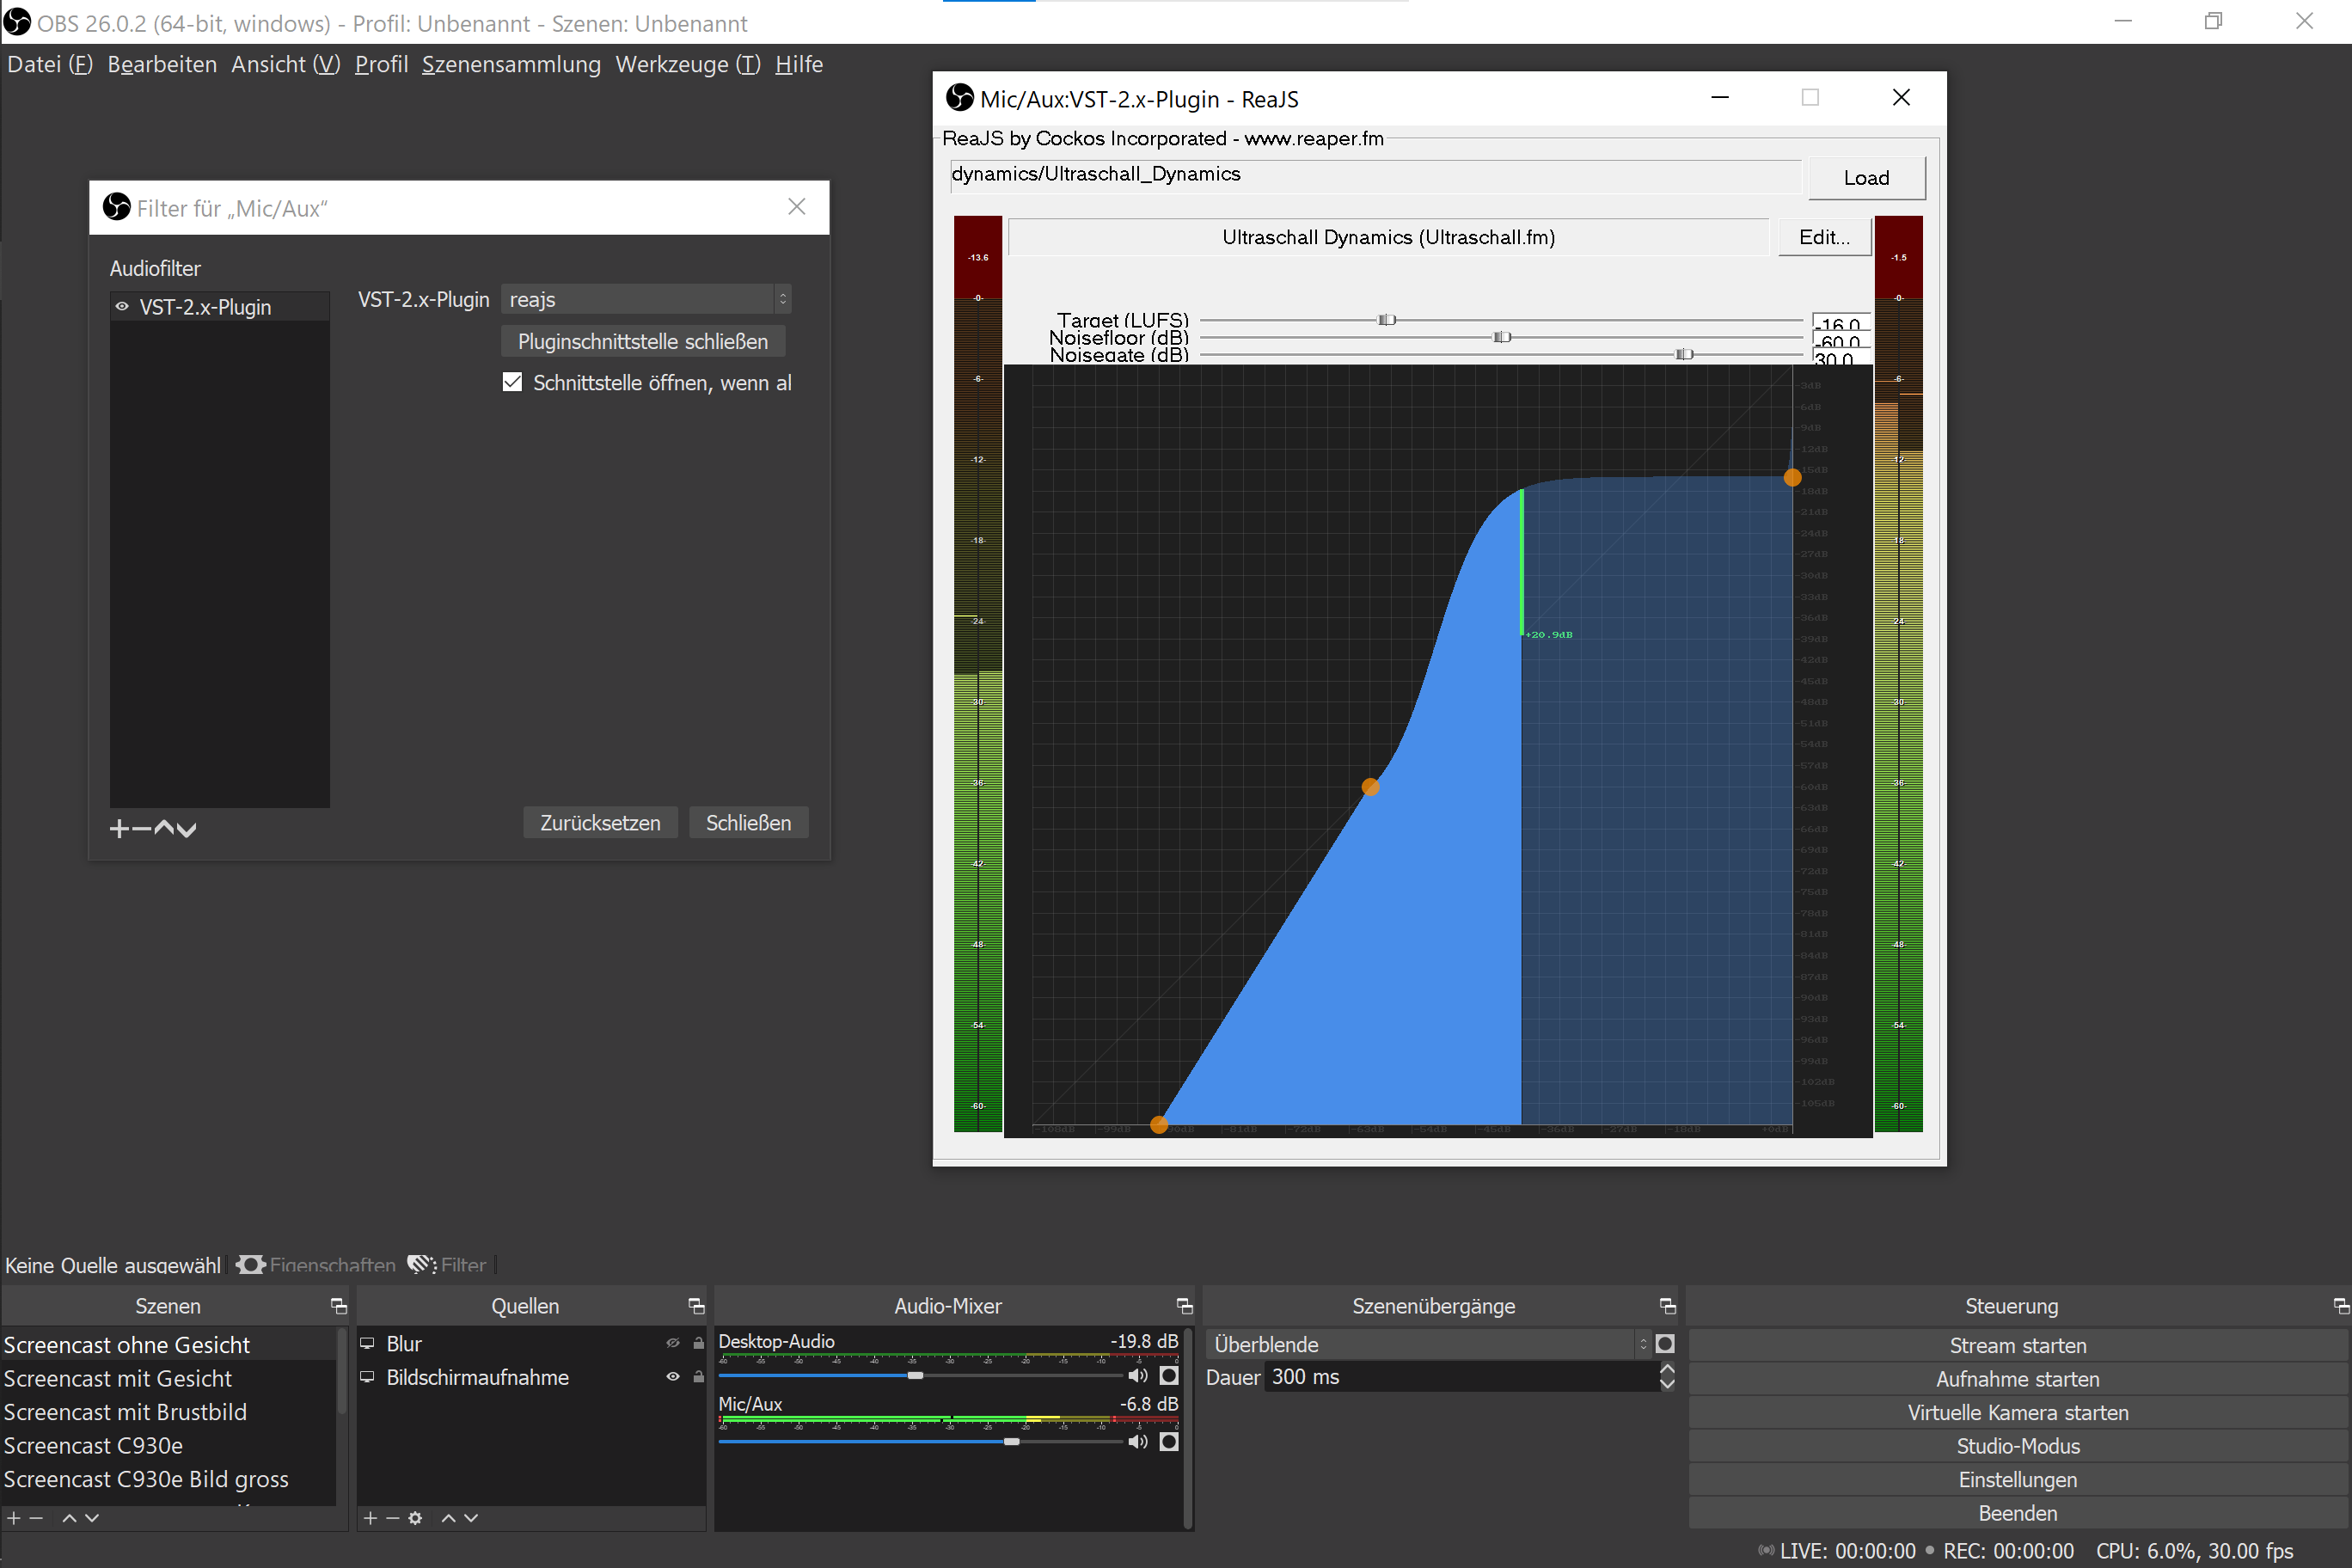The width and height of the screenshot is (2352, 1568).
Task: Add an audio filter with the plus icon
Action: [x=119, y=829]
